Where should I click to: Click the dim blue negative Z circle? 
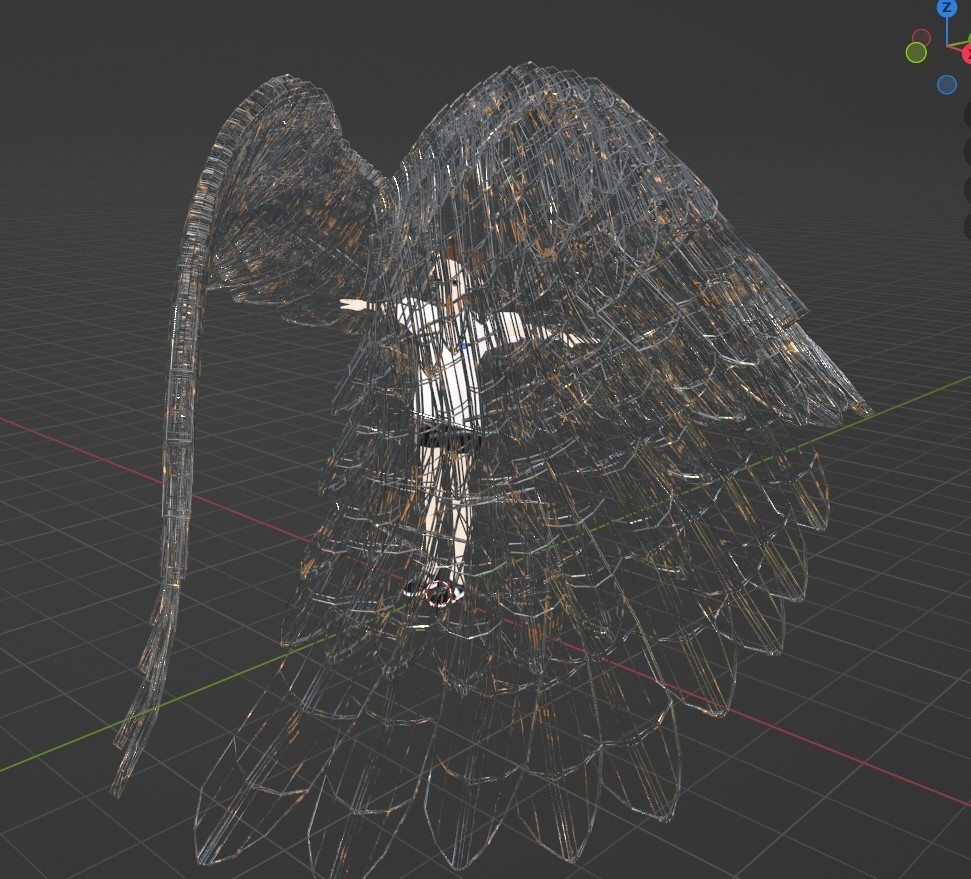click(x=946, y=85)
